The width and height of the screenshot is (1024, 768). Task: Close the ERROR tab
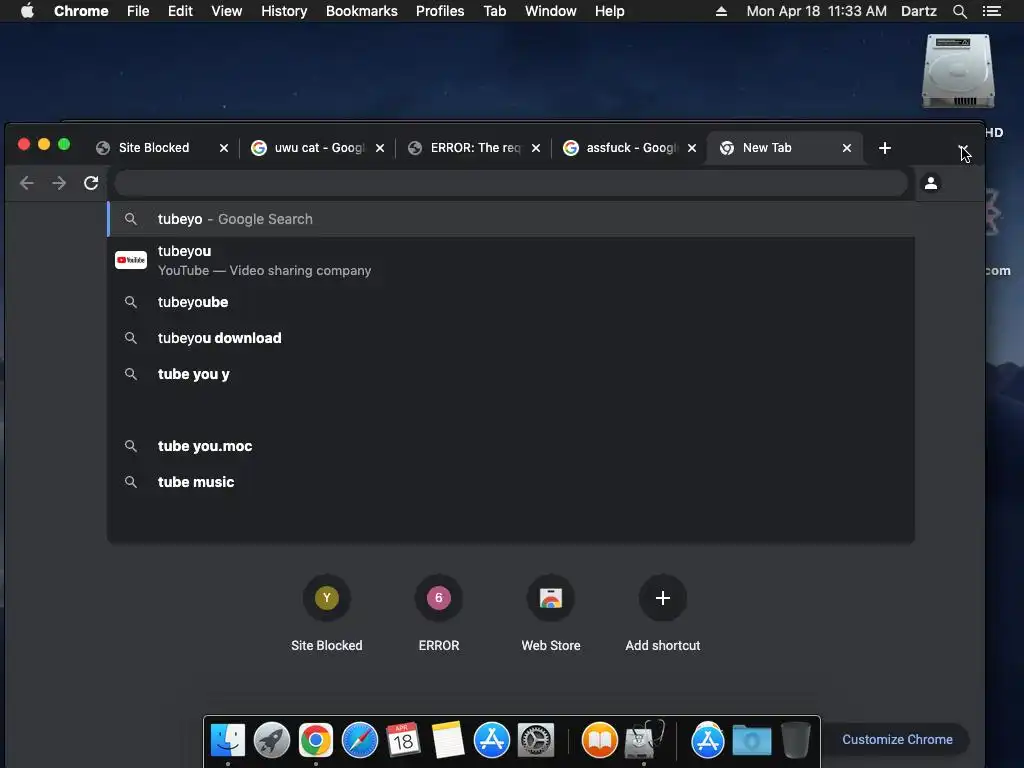coord(536,148)
